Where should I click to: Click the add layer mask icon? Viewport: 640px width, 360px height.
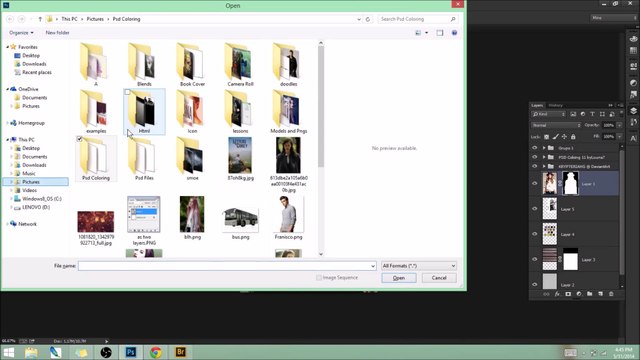(x=568, y=294)
